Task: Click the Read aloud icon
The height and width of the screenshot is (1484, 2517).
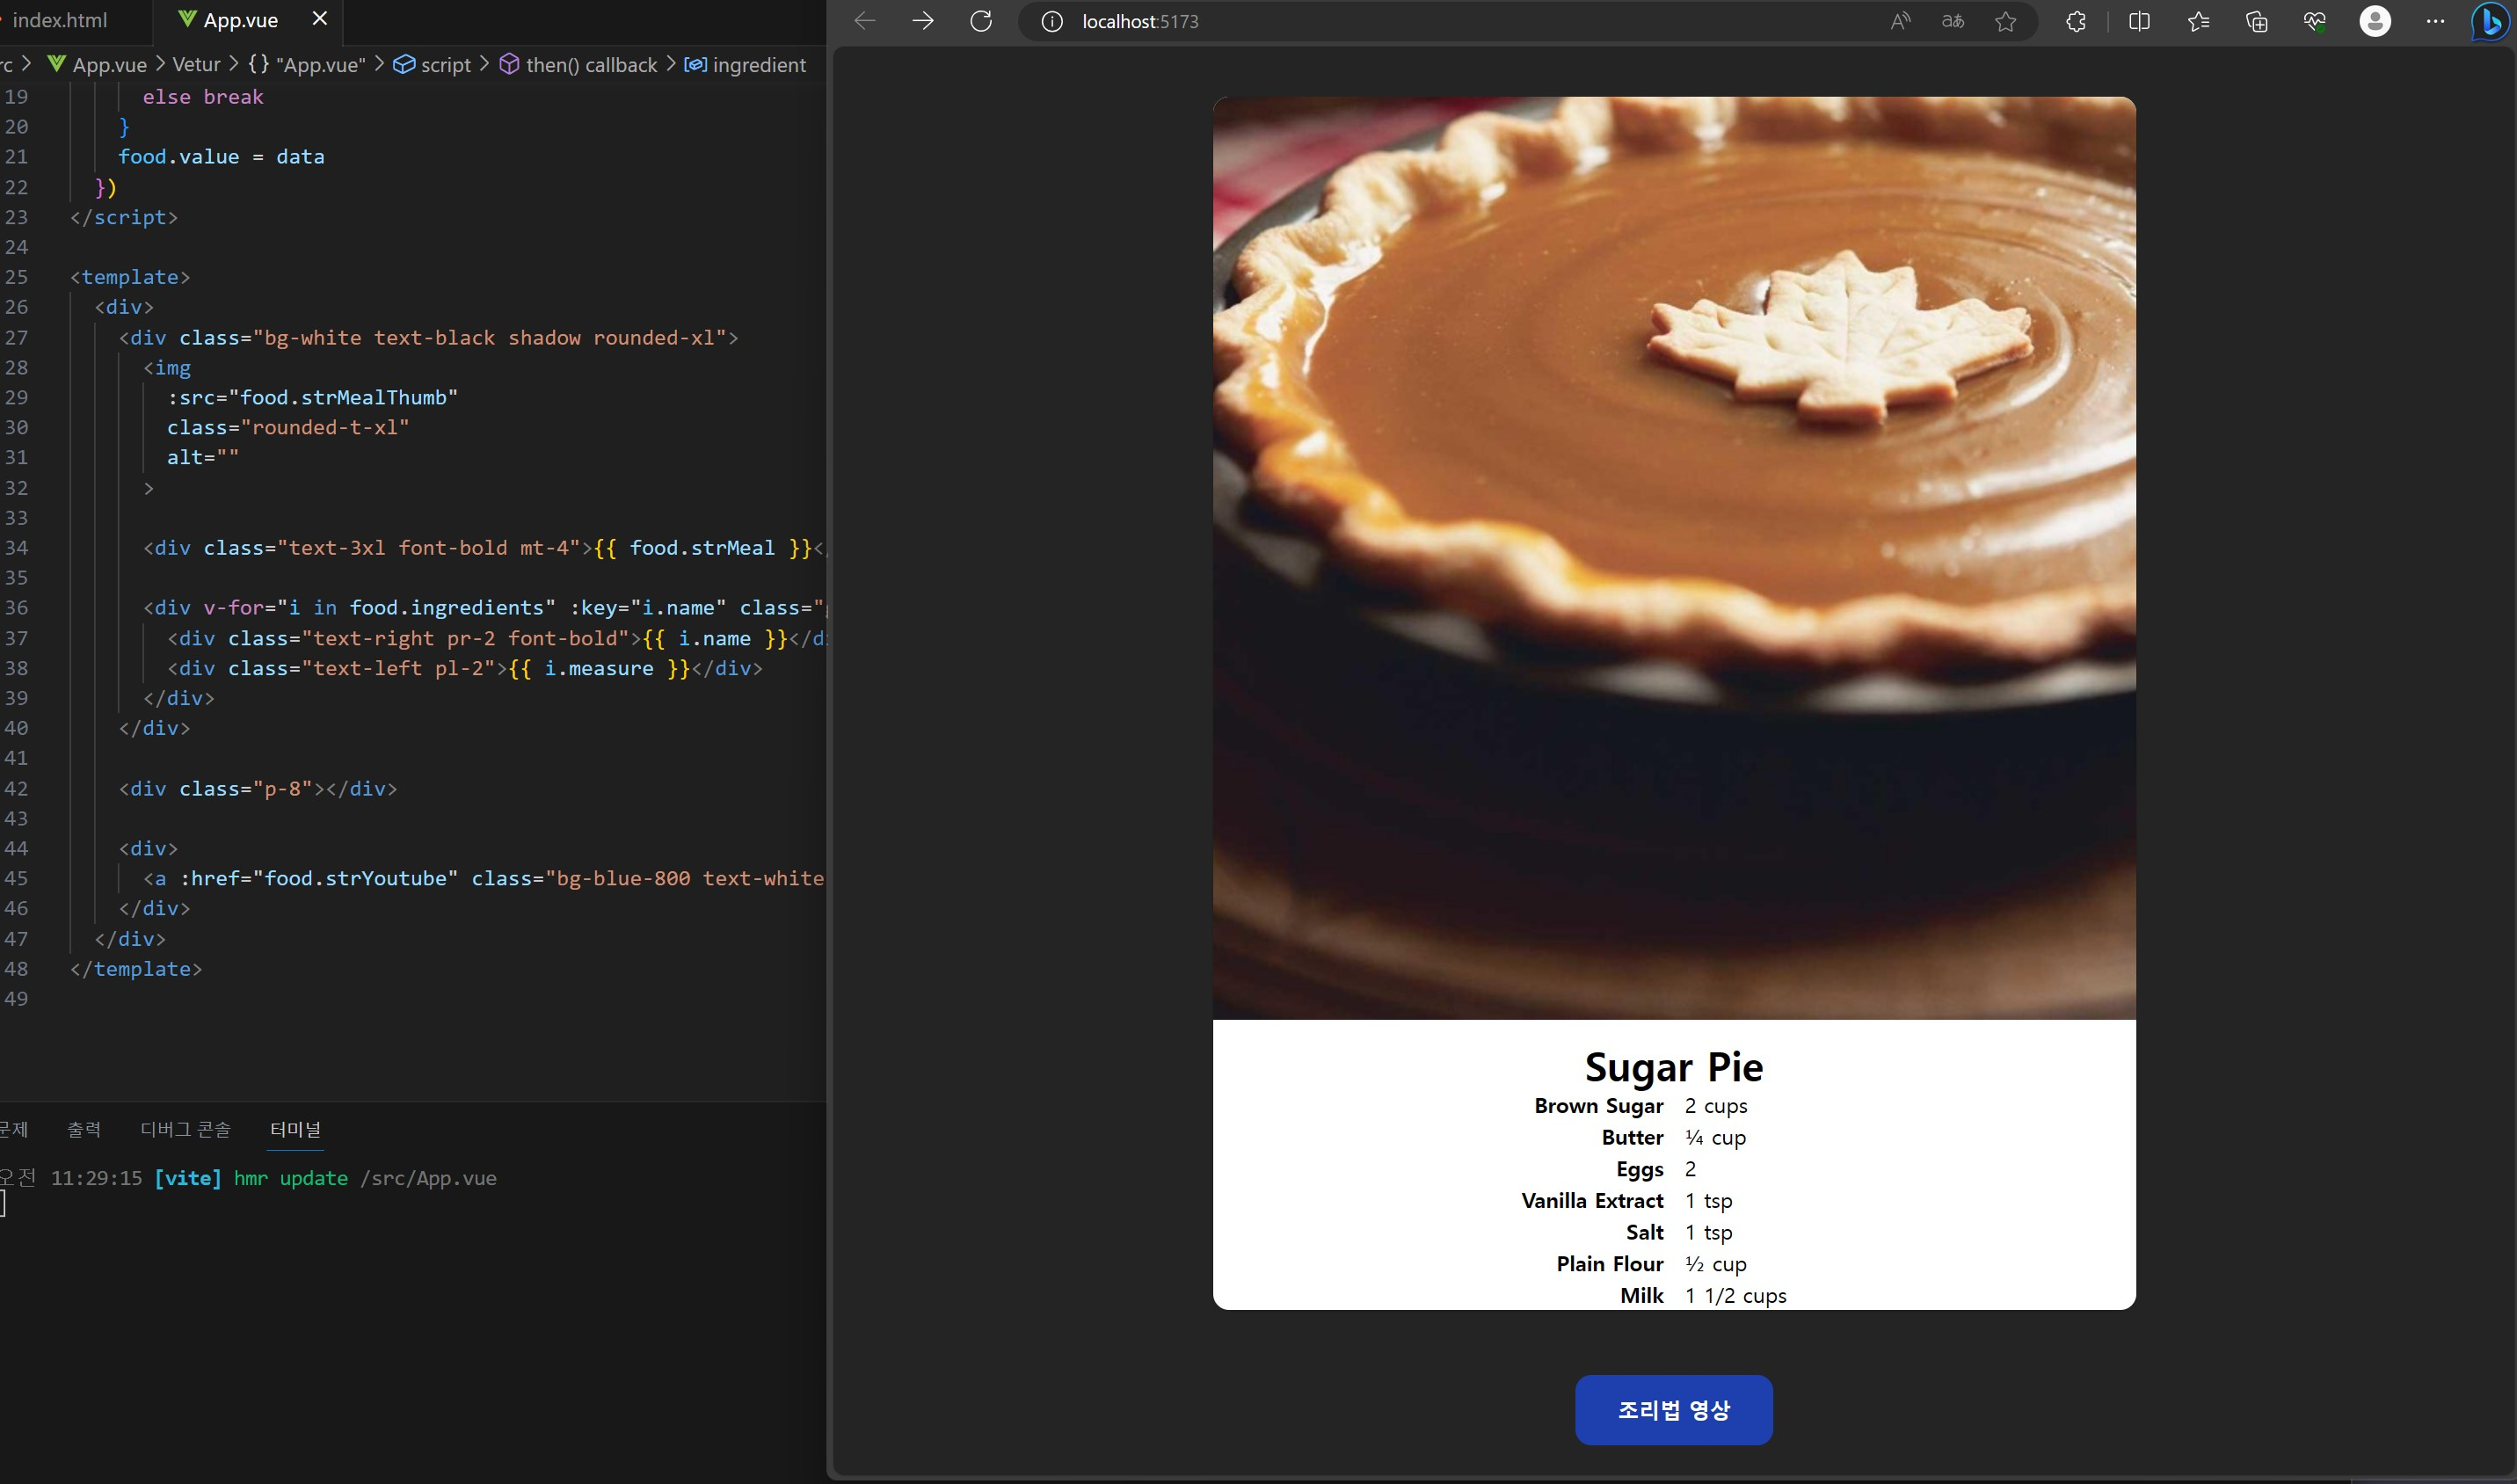Action: point(1900,21)
